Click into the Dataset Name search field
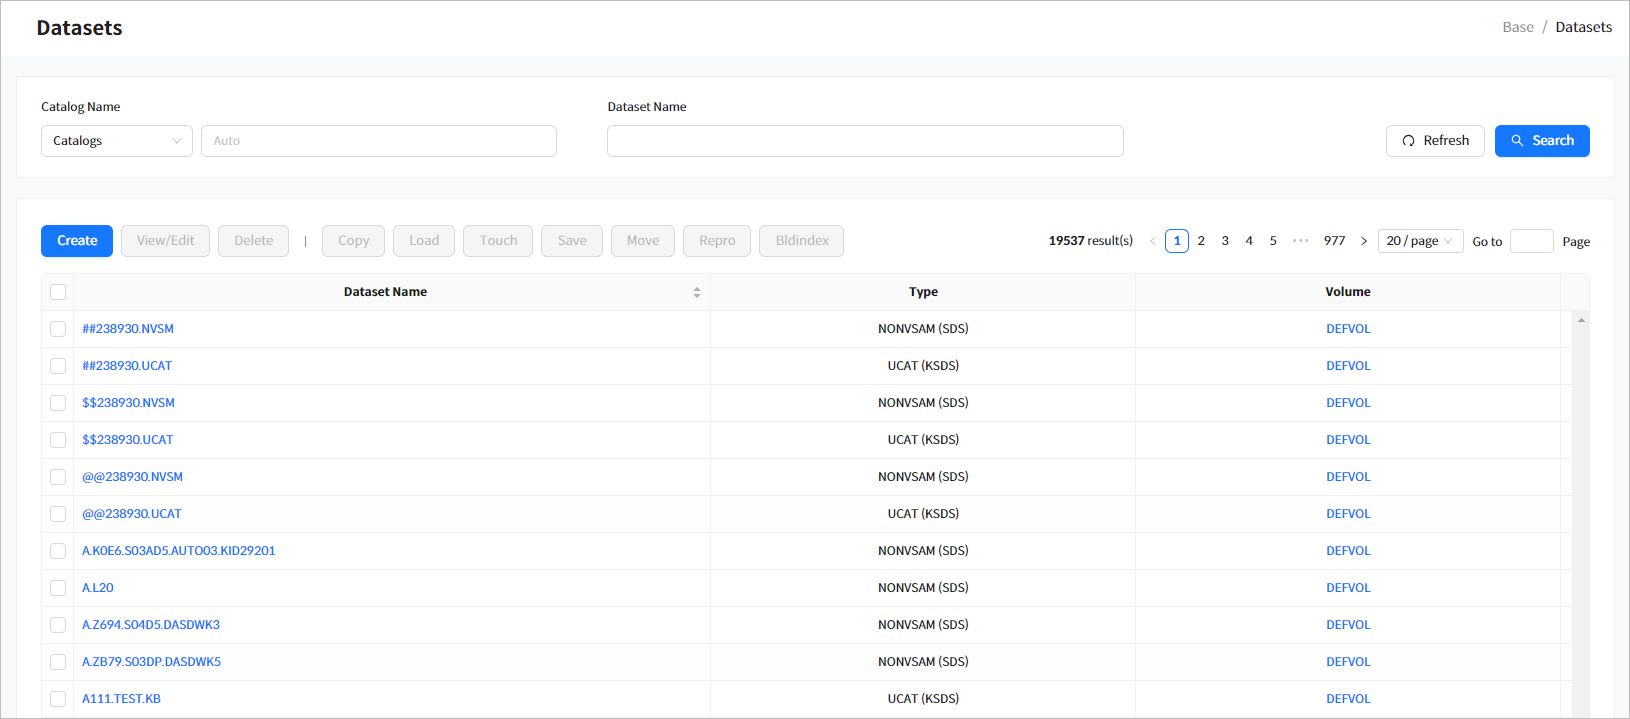 pyautogui.click(x=864, y=141)
